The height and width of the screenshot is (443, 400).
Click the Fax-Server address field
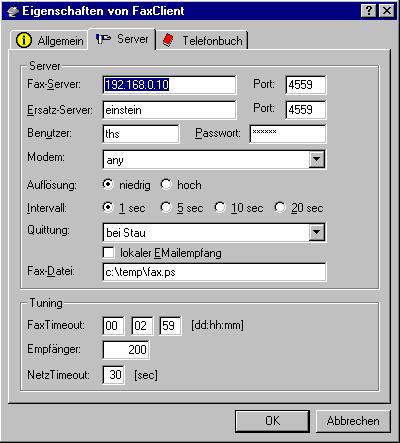click(x=169, y=85)
